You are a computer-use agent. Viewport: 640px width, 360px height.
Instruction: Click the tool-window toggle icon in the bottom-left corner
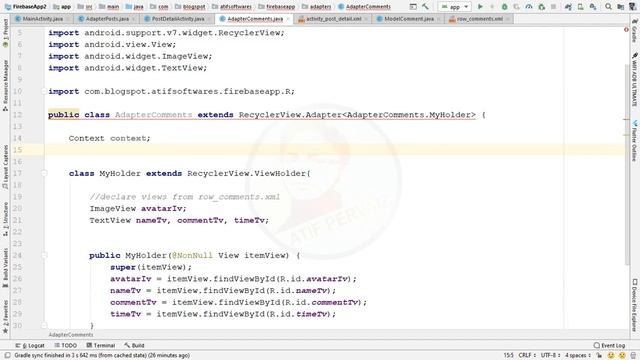tap(7, 356)
